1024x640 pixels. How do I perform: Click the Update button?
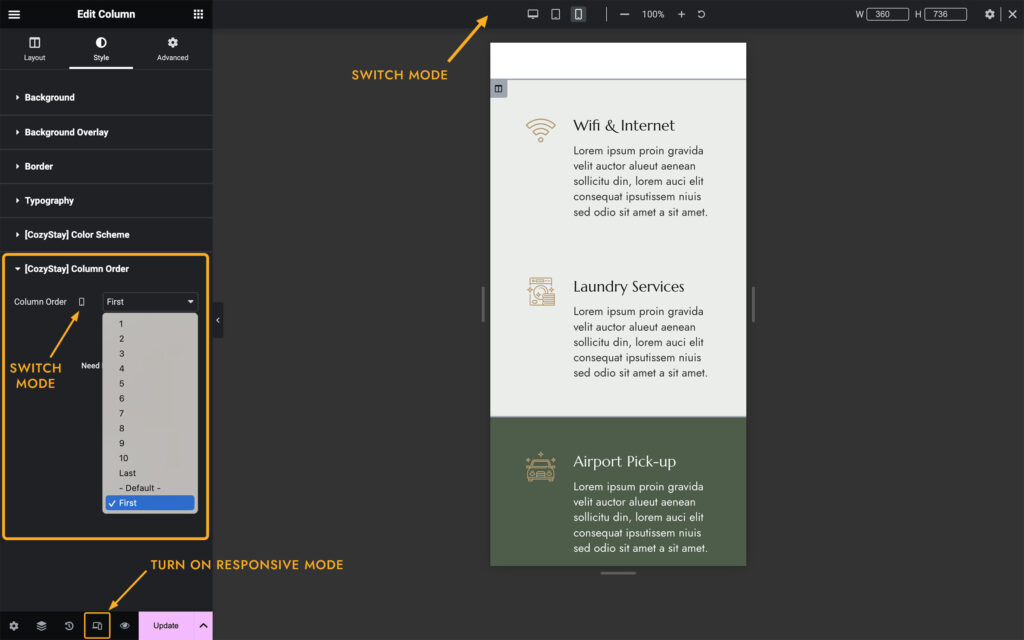(x=166, y=625)
